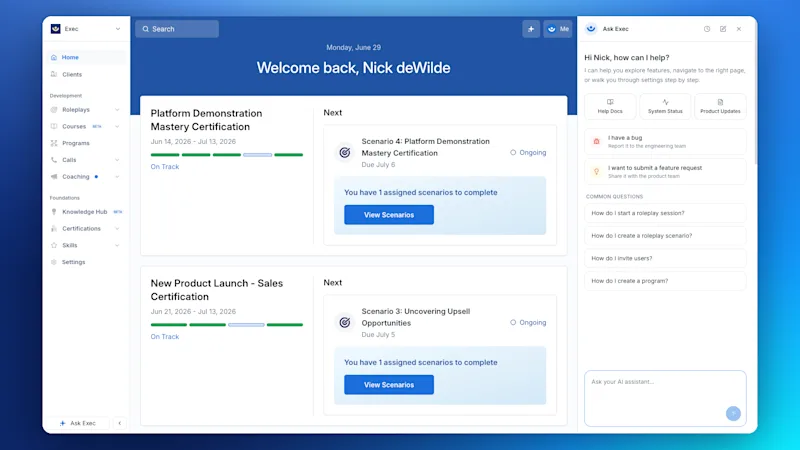800x450 pixels.
Task: Open Skills in sidebar
Action: coord(69,245)
